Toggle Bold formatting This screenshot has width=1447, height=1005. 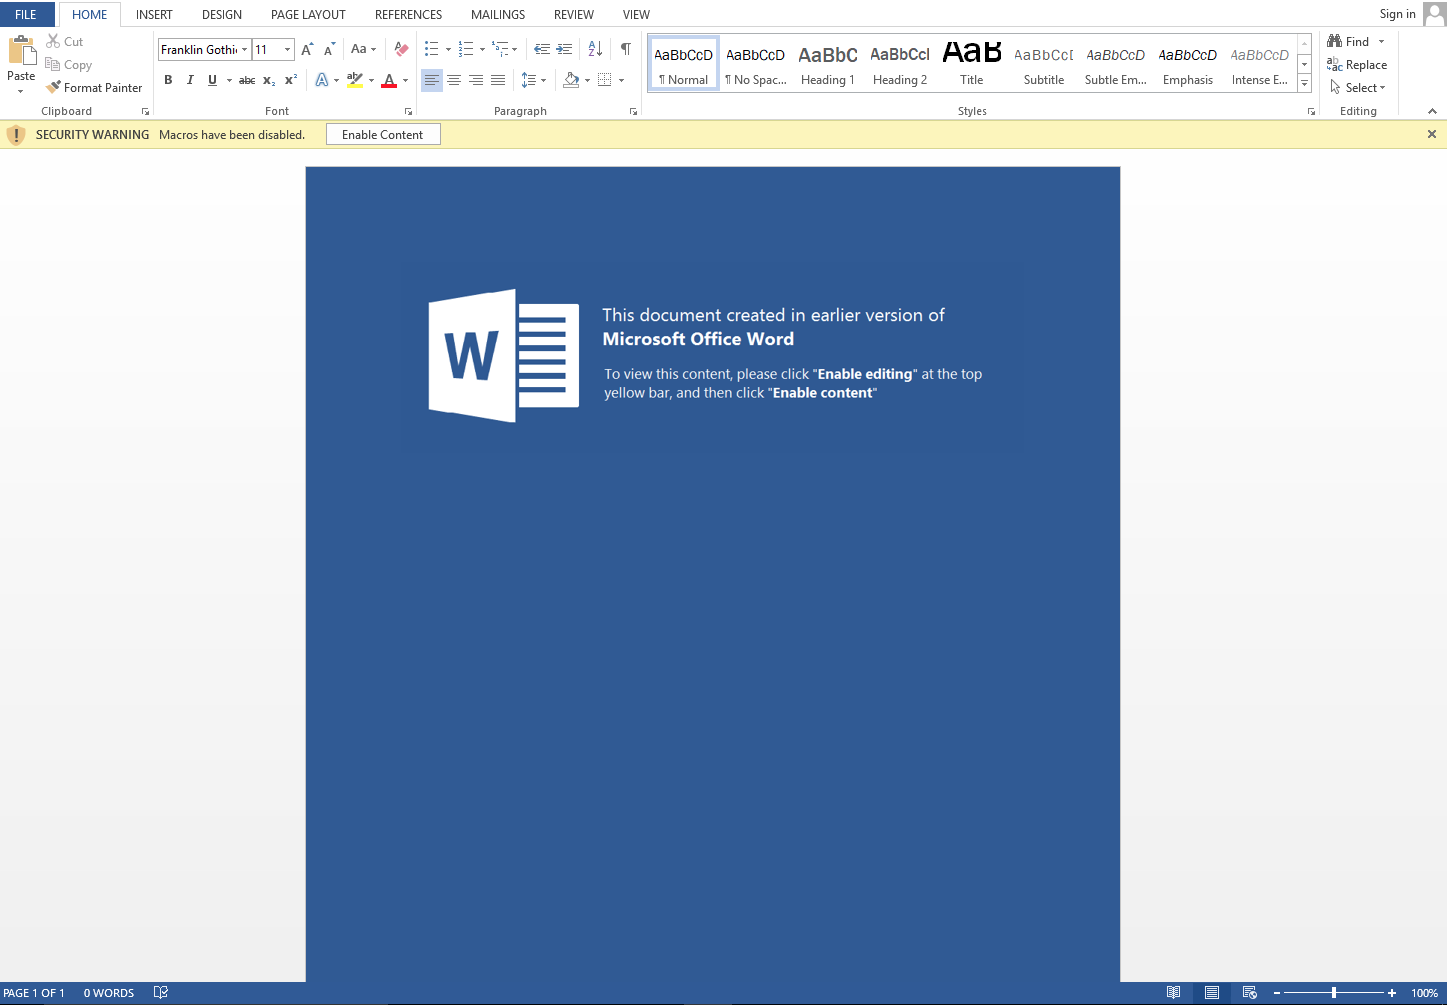click(x=168, y=80)
